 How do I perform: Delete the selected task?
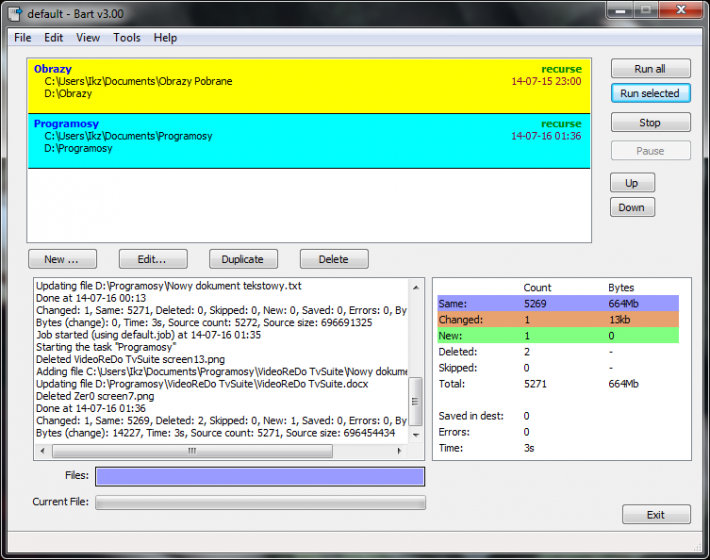click(334, 259)
